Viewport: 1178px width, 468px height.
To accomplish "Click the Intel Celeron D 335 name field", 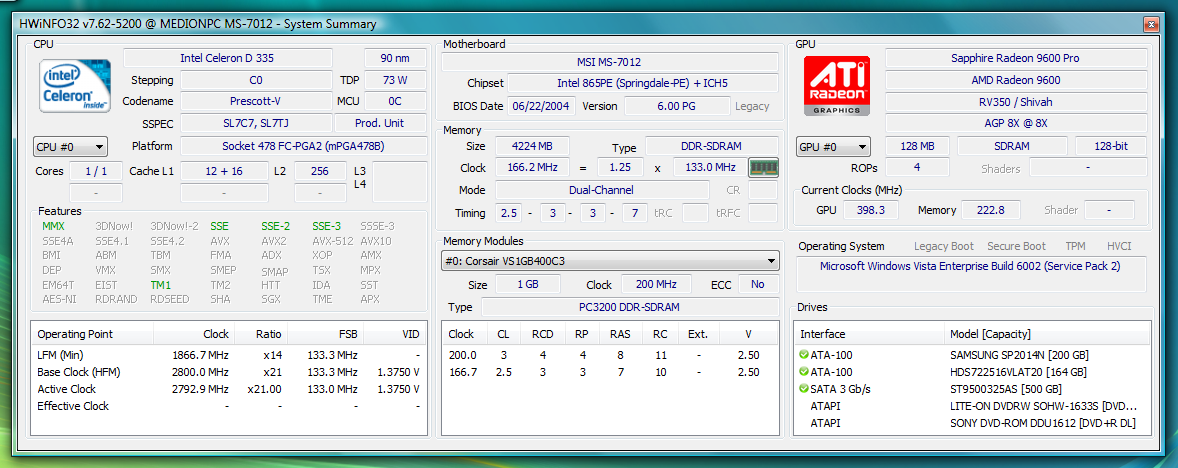I will [x=225, y=58].
